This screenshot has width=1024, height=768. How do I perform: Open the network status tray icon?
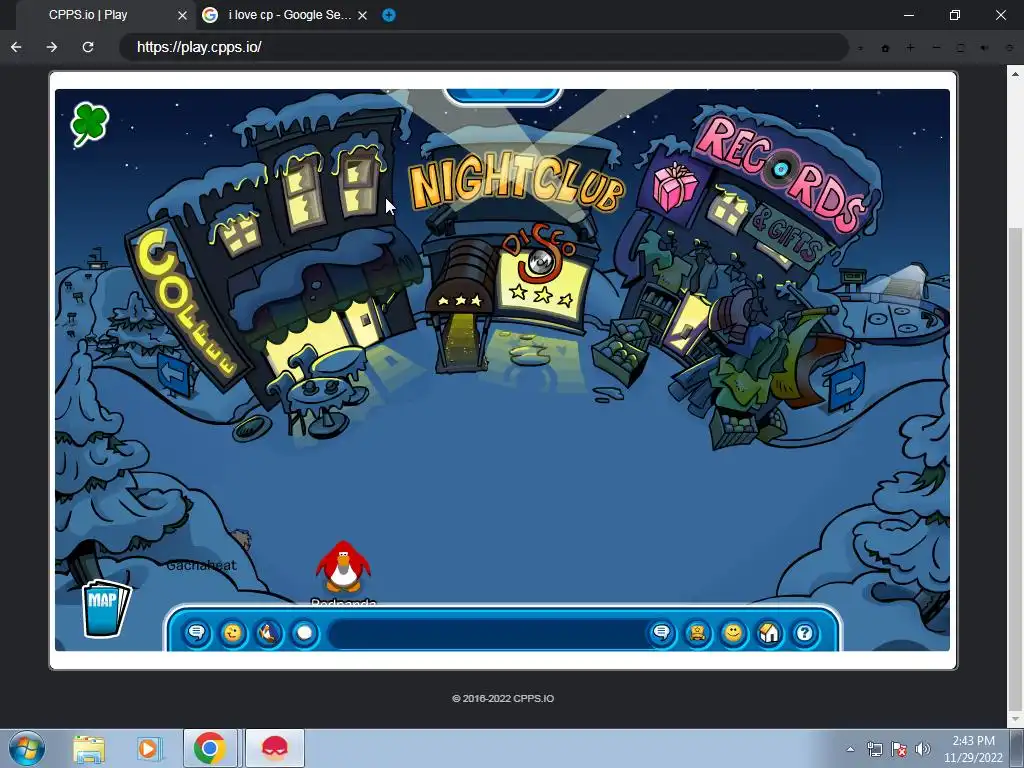[874, 749]
